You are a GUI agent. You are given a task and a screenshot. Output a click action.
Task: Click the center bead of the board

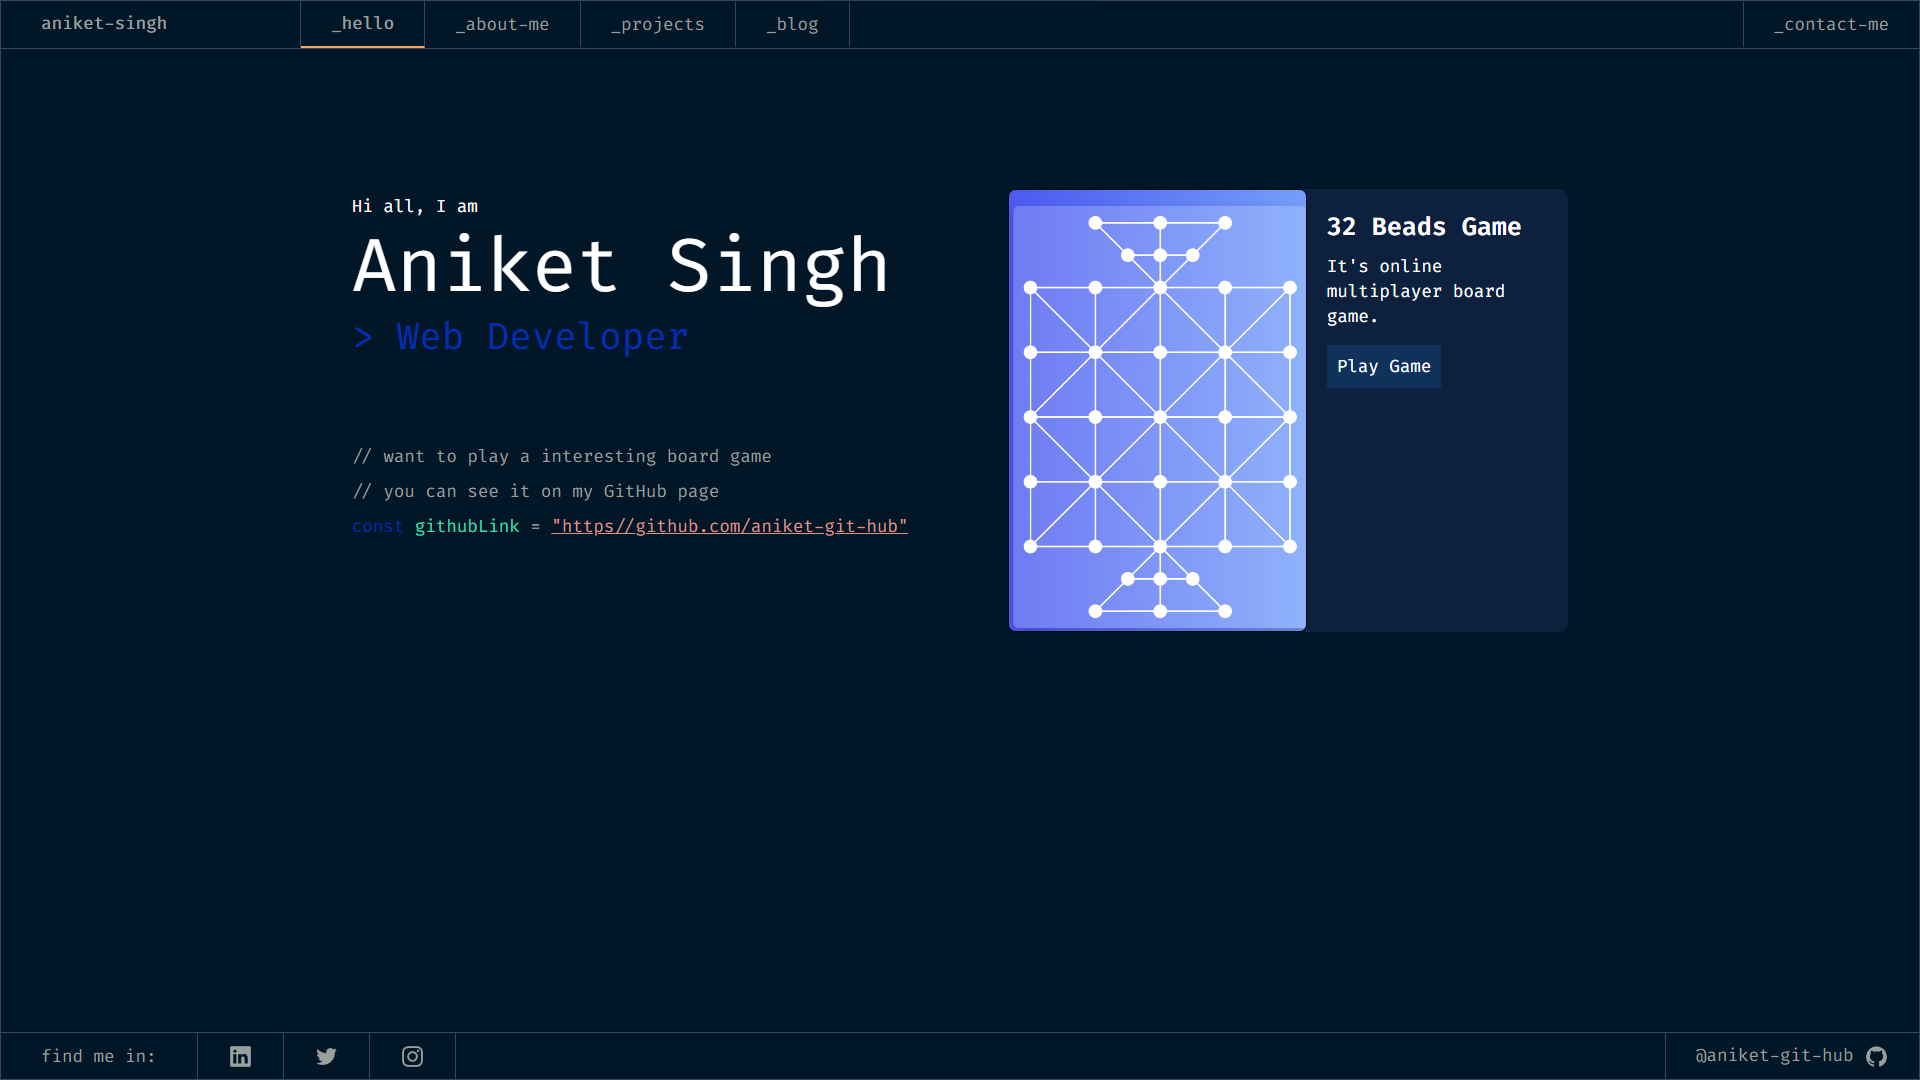click(x=1160, y=417)
